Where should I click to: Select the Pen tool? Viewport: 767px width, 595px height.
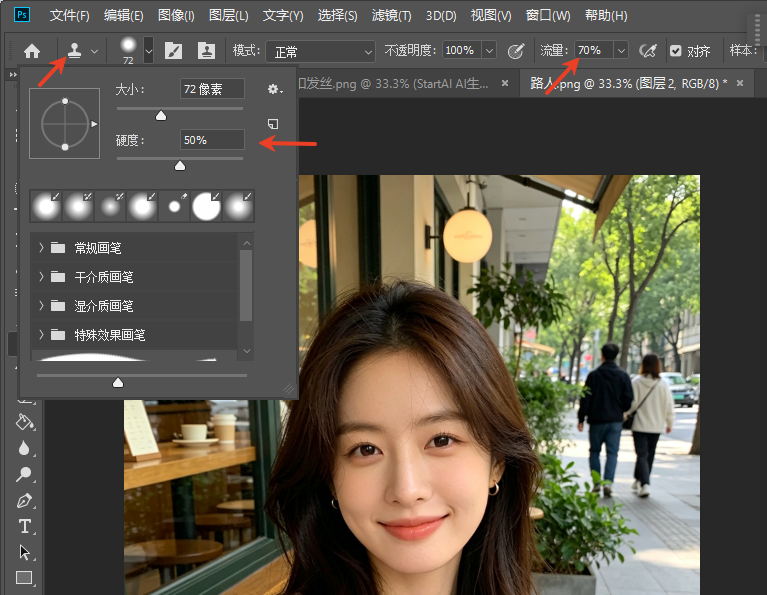(x=24, y=500)
